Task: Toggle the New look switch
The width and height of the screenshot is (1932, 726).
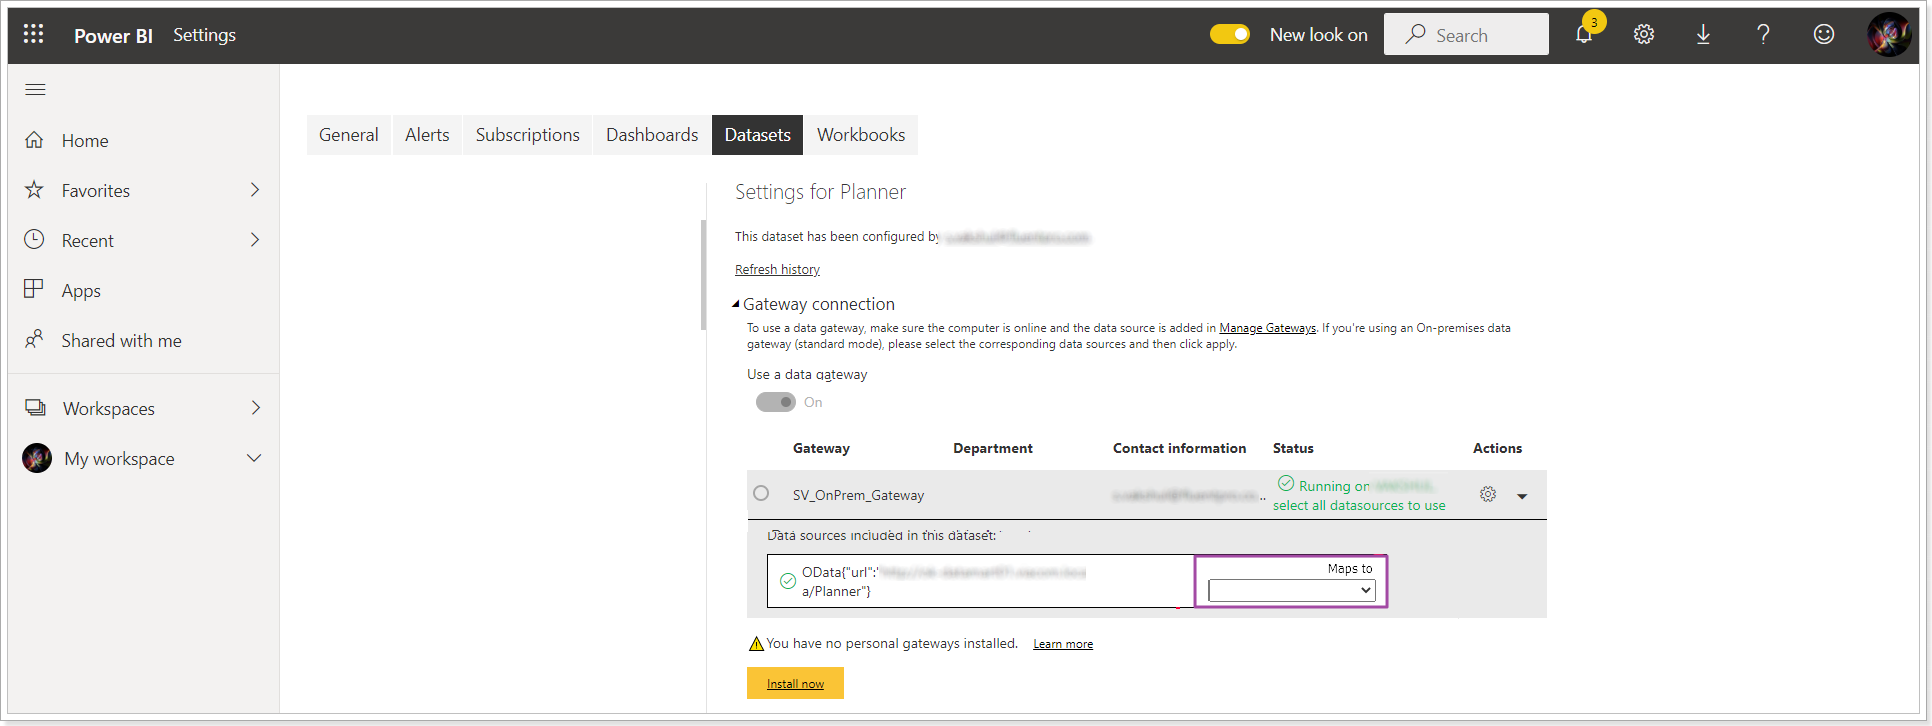Action: pos(1230,35)
